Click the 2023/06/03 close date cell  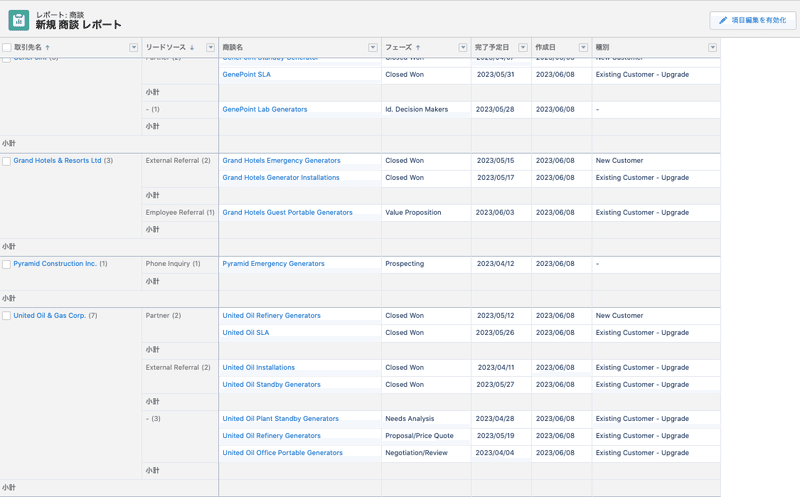click(x=501, y=212)
